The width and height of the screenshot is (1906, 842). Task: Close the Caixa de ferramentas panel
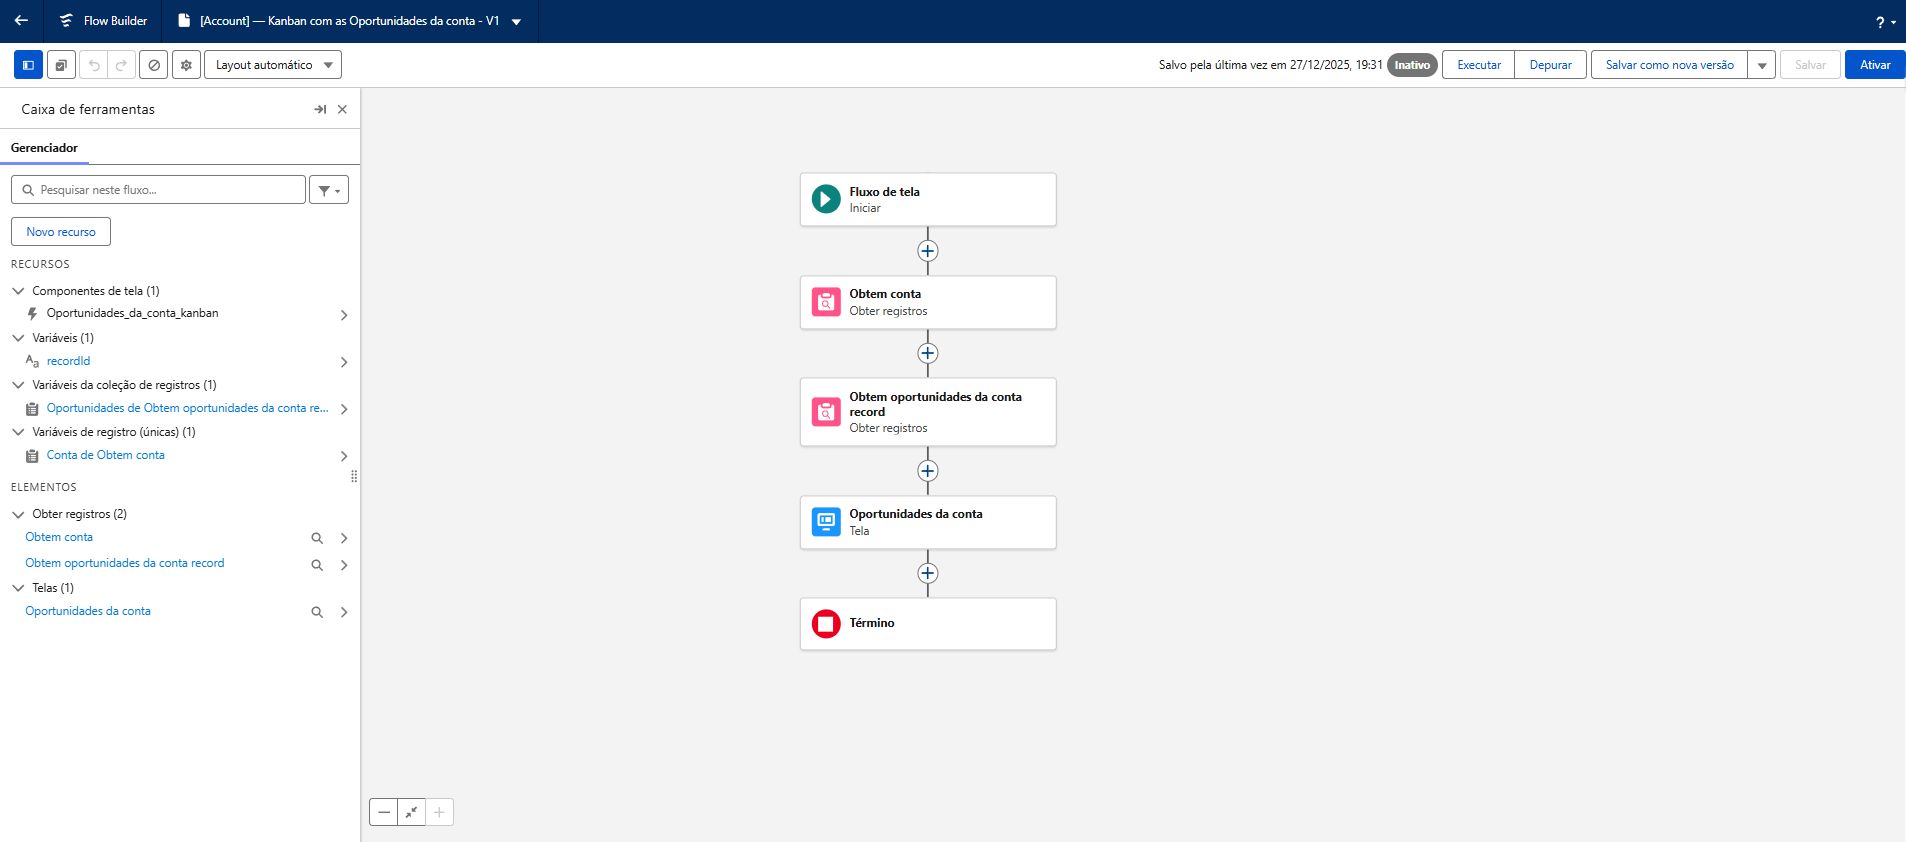coord(342,109)
